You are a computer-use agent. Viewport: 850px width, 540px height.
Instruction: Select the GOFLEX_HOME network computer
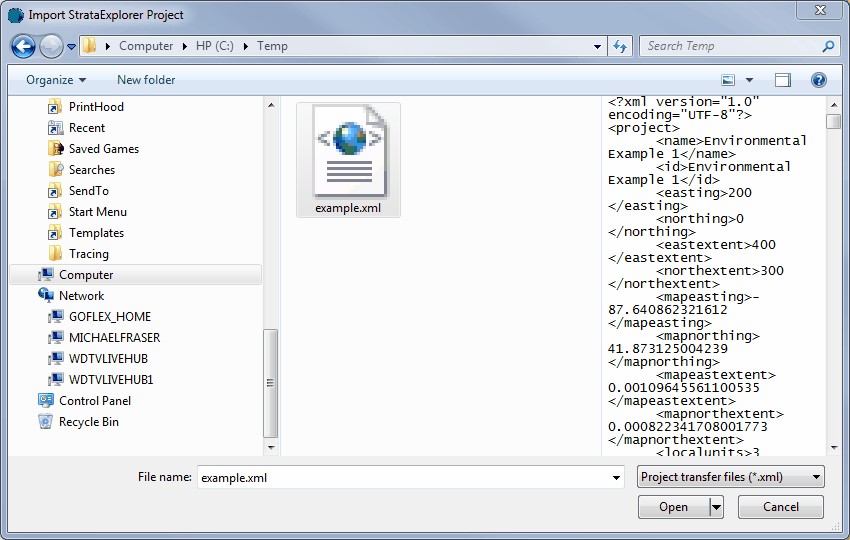click(x=109, y=317)
